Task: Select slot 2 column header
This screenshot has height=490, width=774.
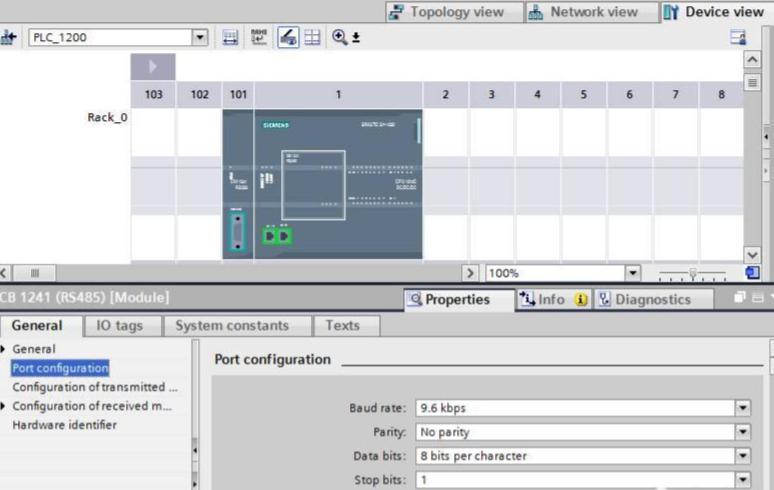Action: pyautogui.click(x=445, y=94)
